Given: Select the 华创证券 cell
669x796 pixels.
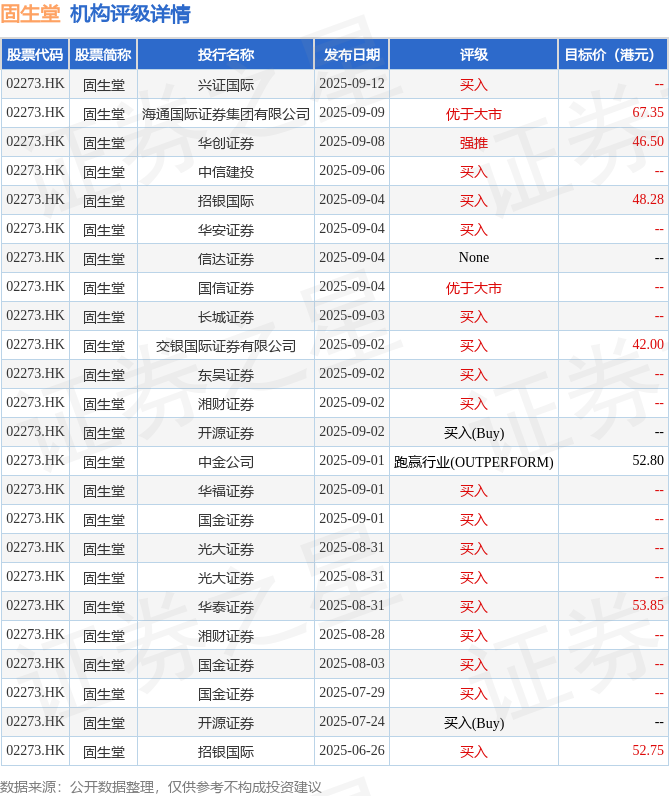Looking at the screenshot, I should coord(225,143).
